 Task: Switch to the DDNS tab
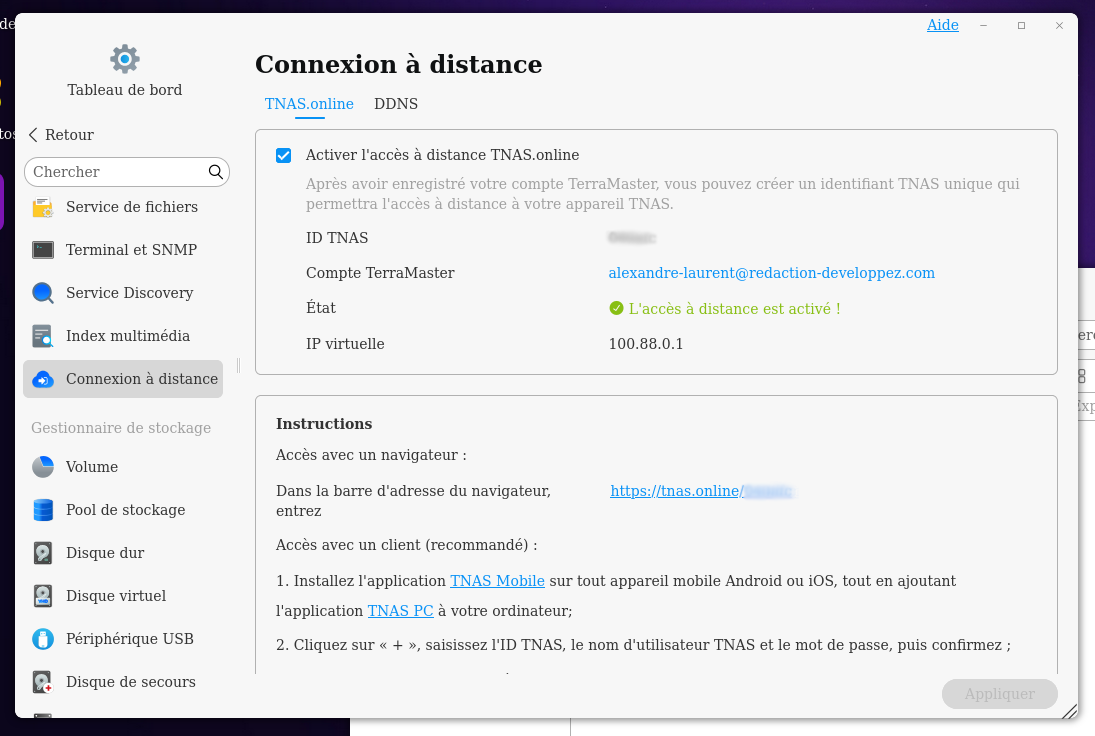pos(396,104)
